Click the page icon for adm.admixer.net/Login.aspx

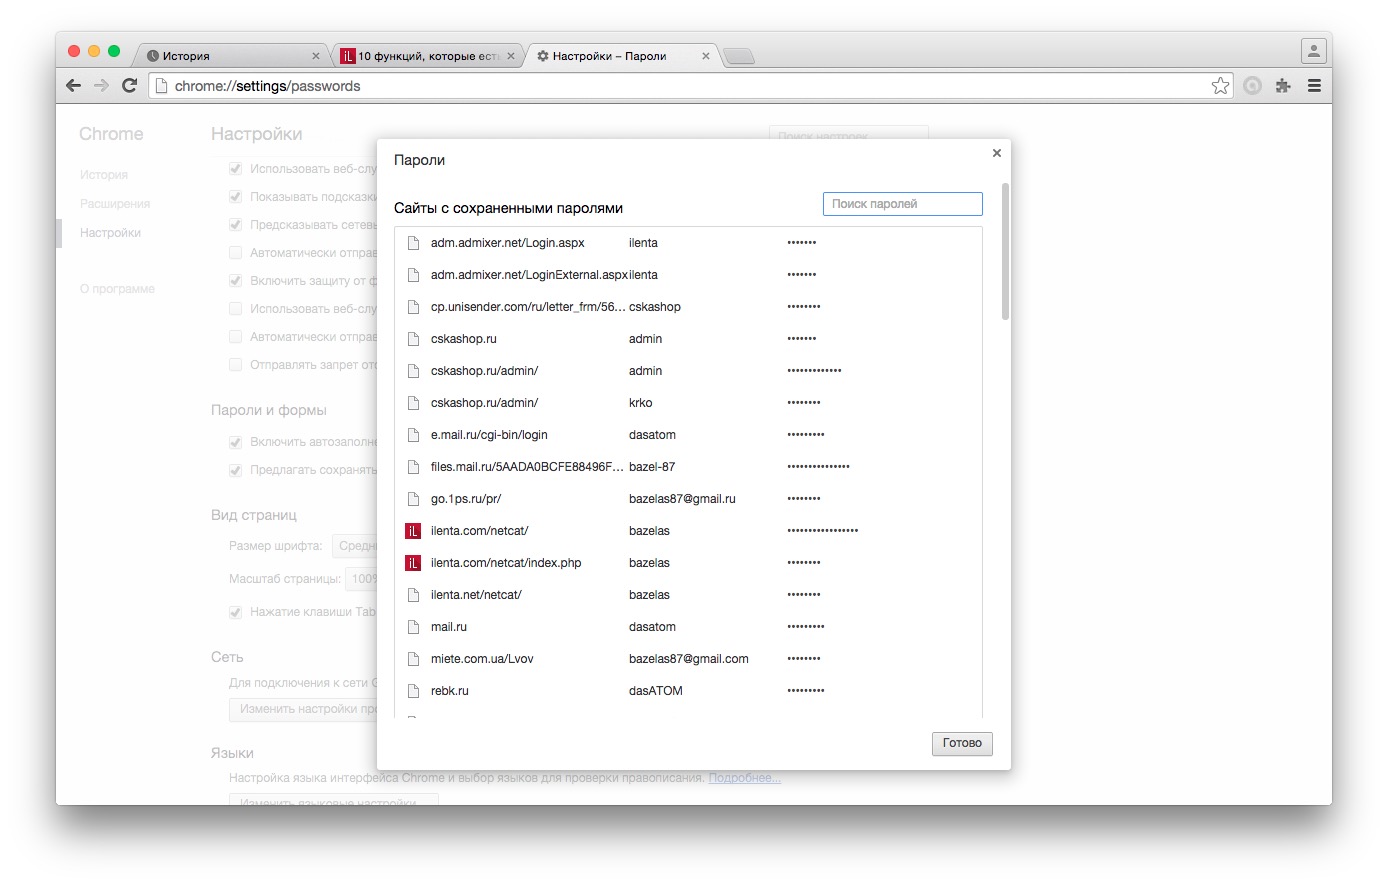pyautogui.click(x=413, y=243)
